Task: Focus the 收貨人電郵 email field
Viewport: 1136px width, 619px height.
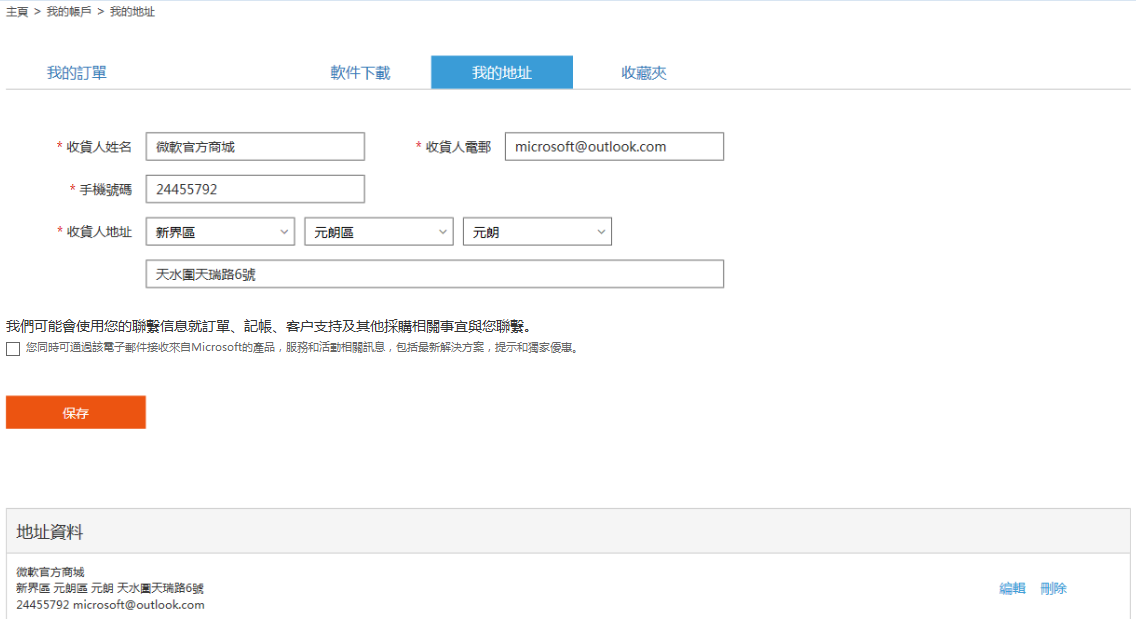Action: tap(614, 147)
